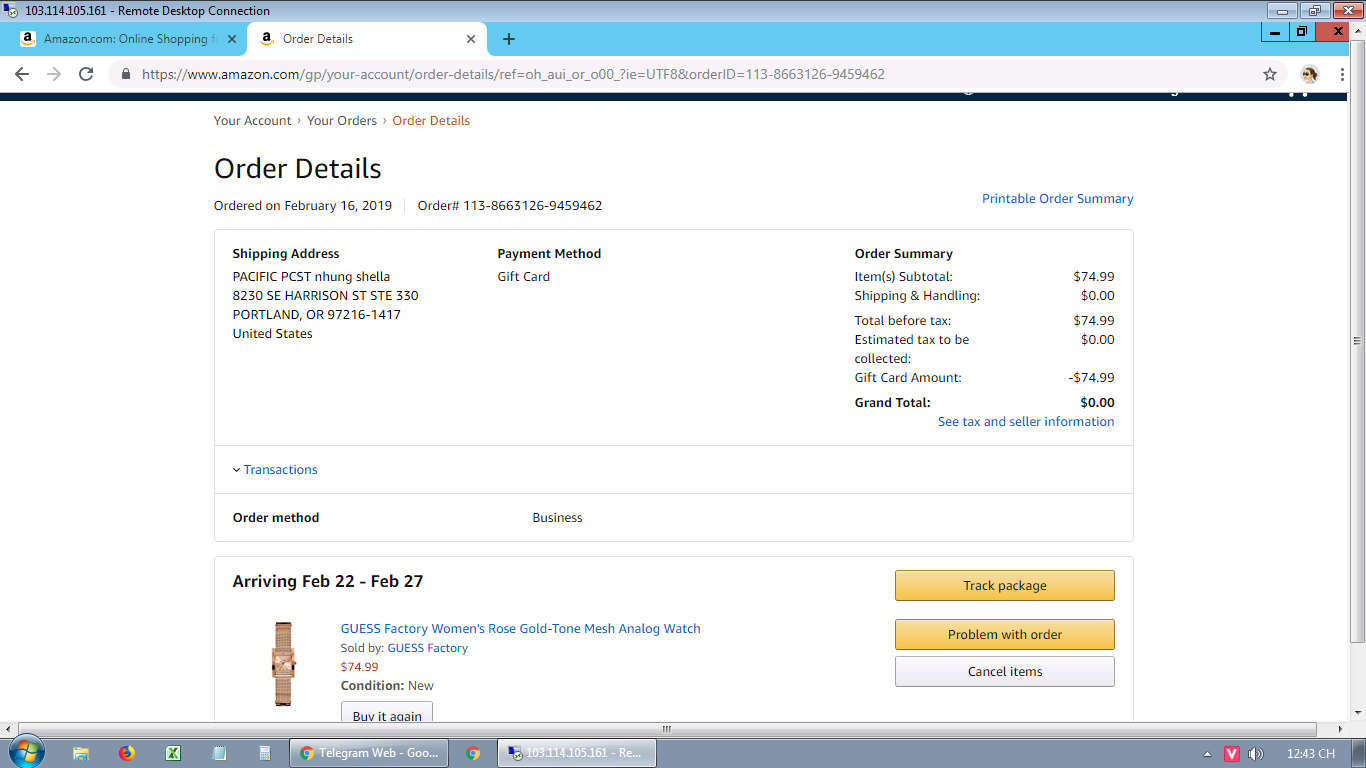
Task: Reload the Order Details page
Action: tap(86, 74)
